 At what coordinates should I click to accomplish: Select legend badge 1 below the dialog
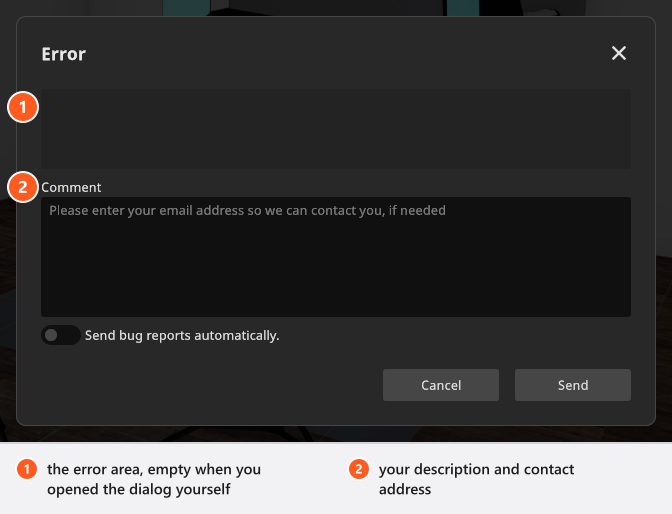pos(27,469)
